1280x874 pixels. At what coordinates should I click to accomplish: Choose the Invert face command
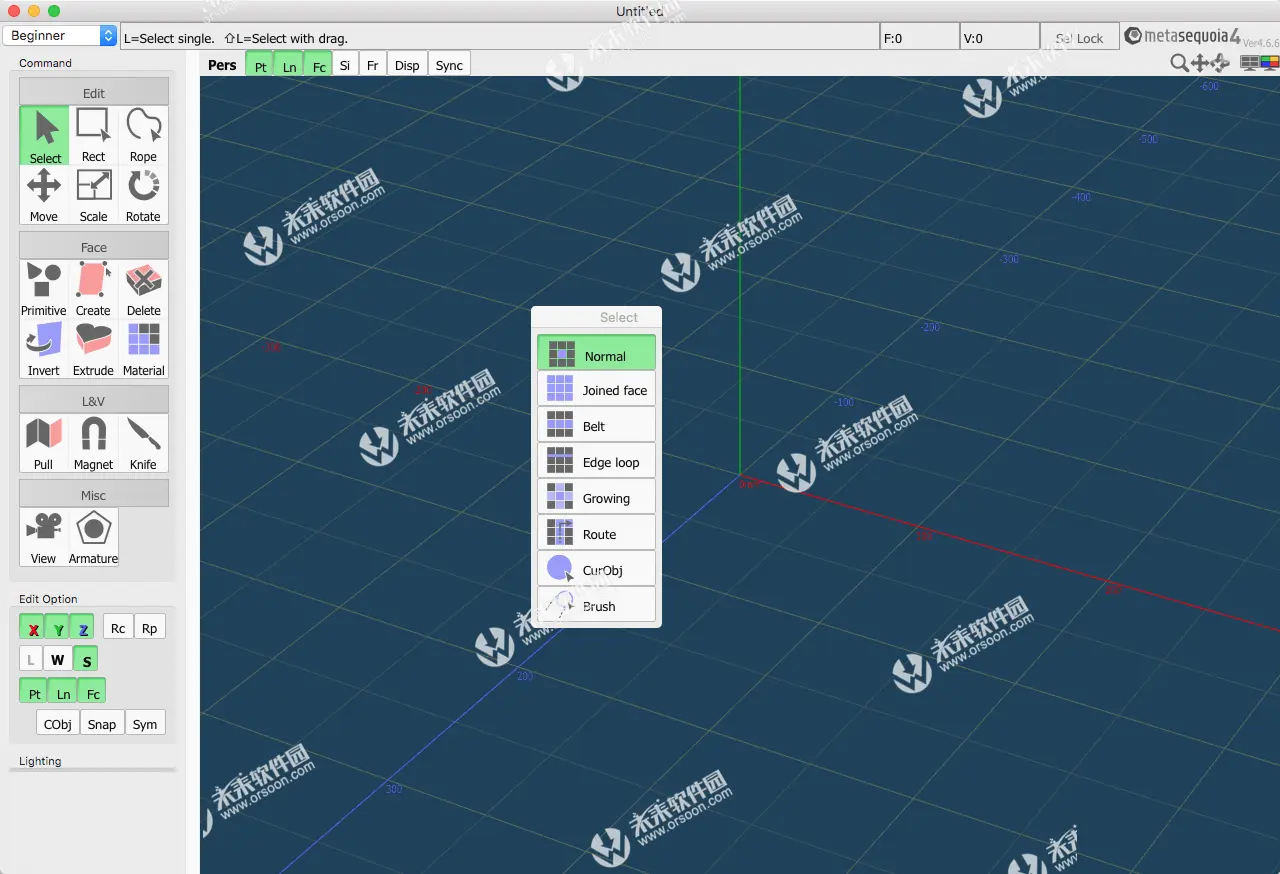(45, 349)
